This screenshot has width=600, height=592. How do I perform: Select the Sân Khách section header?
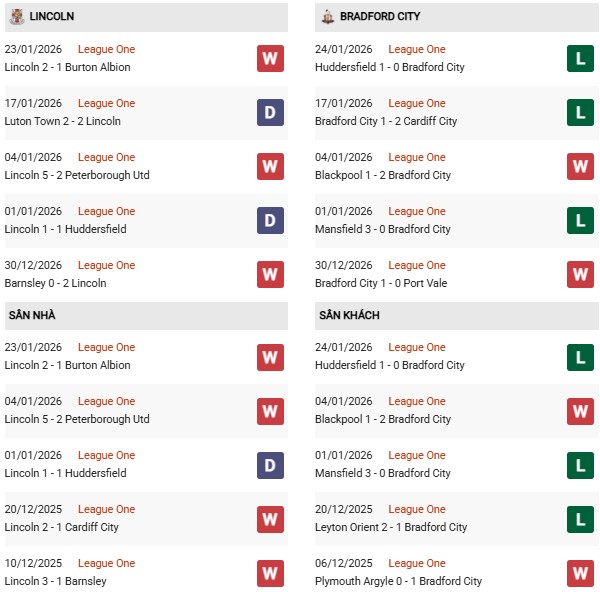[349, 315]
